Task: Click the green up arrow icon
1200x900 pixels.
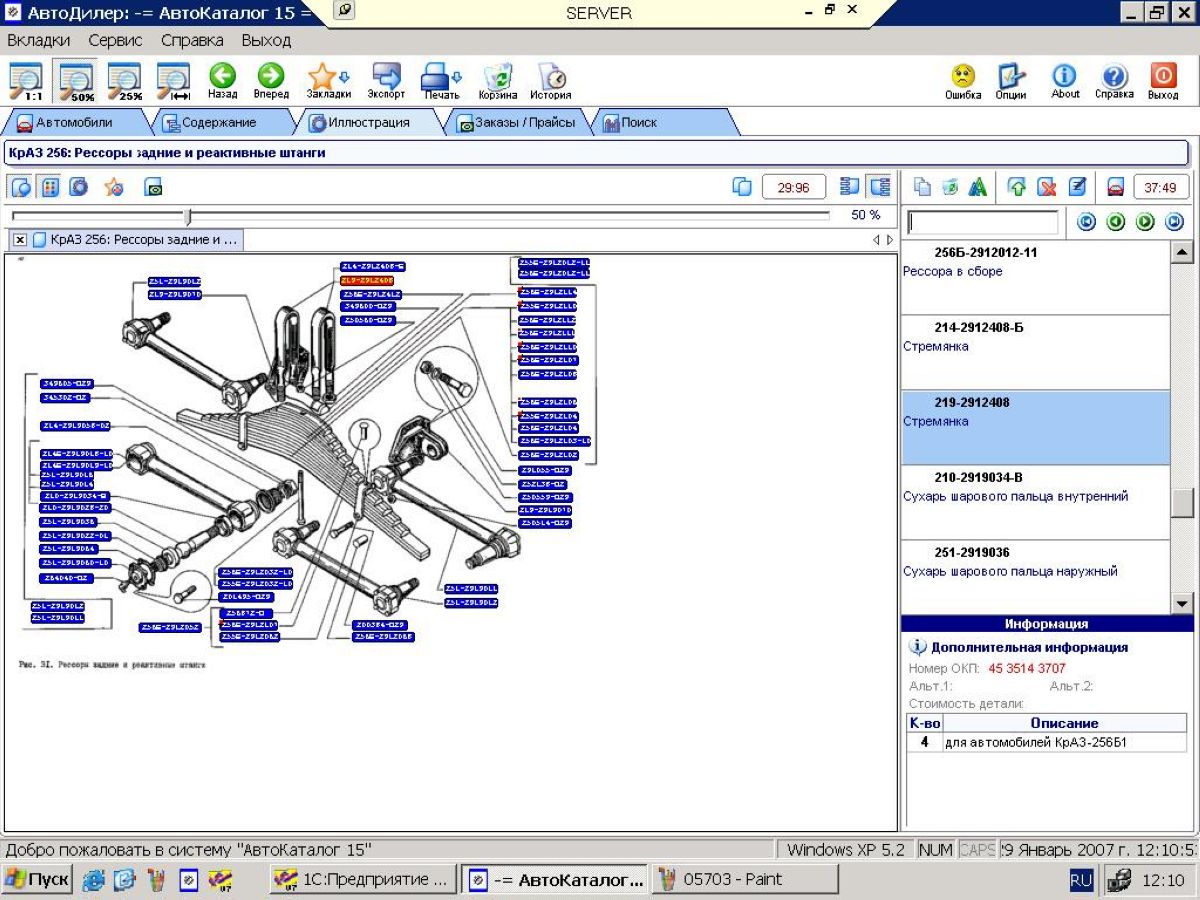Action: pyautogui.click(x=1017, y=187)
